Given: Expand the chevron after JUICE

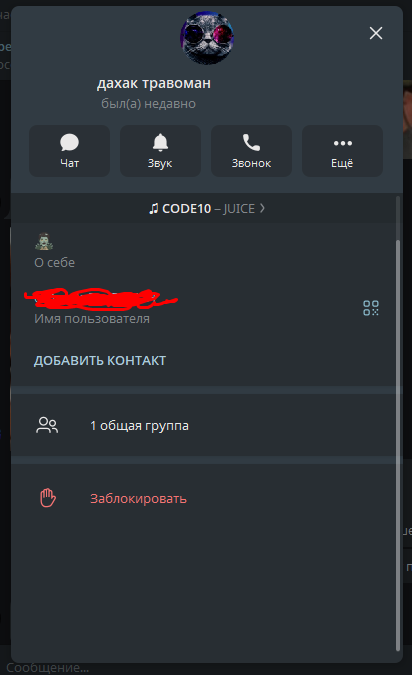Looking at the screenshot, I should [x=262, y=208].
